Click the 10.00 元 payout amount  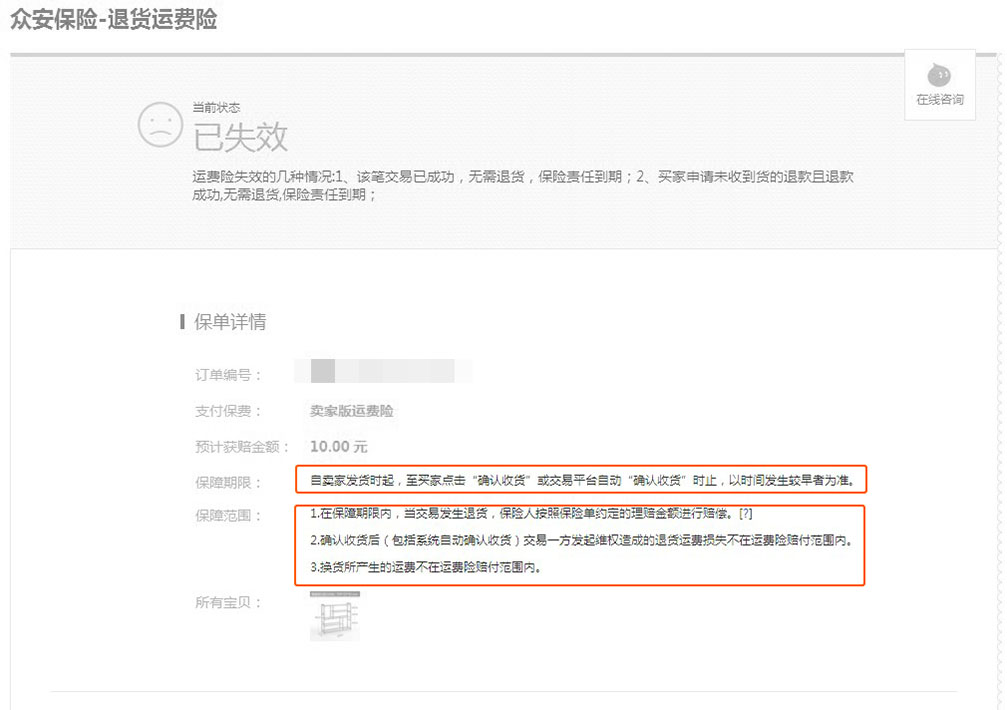pyautogui.click(x=338, y=447)
